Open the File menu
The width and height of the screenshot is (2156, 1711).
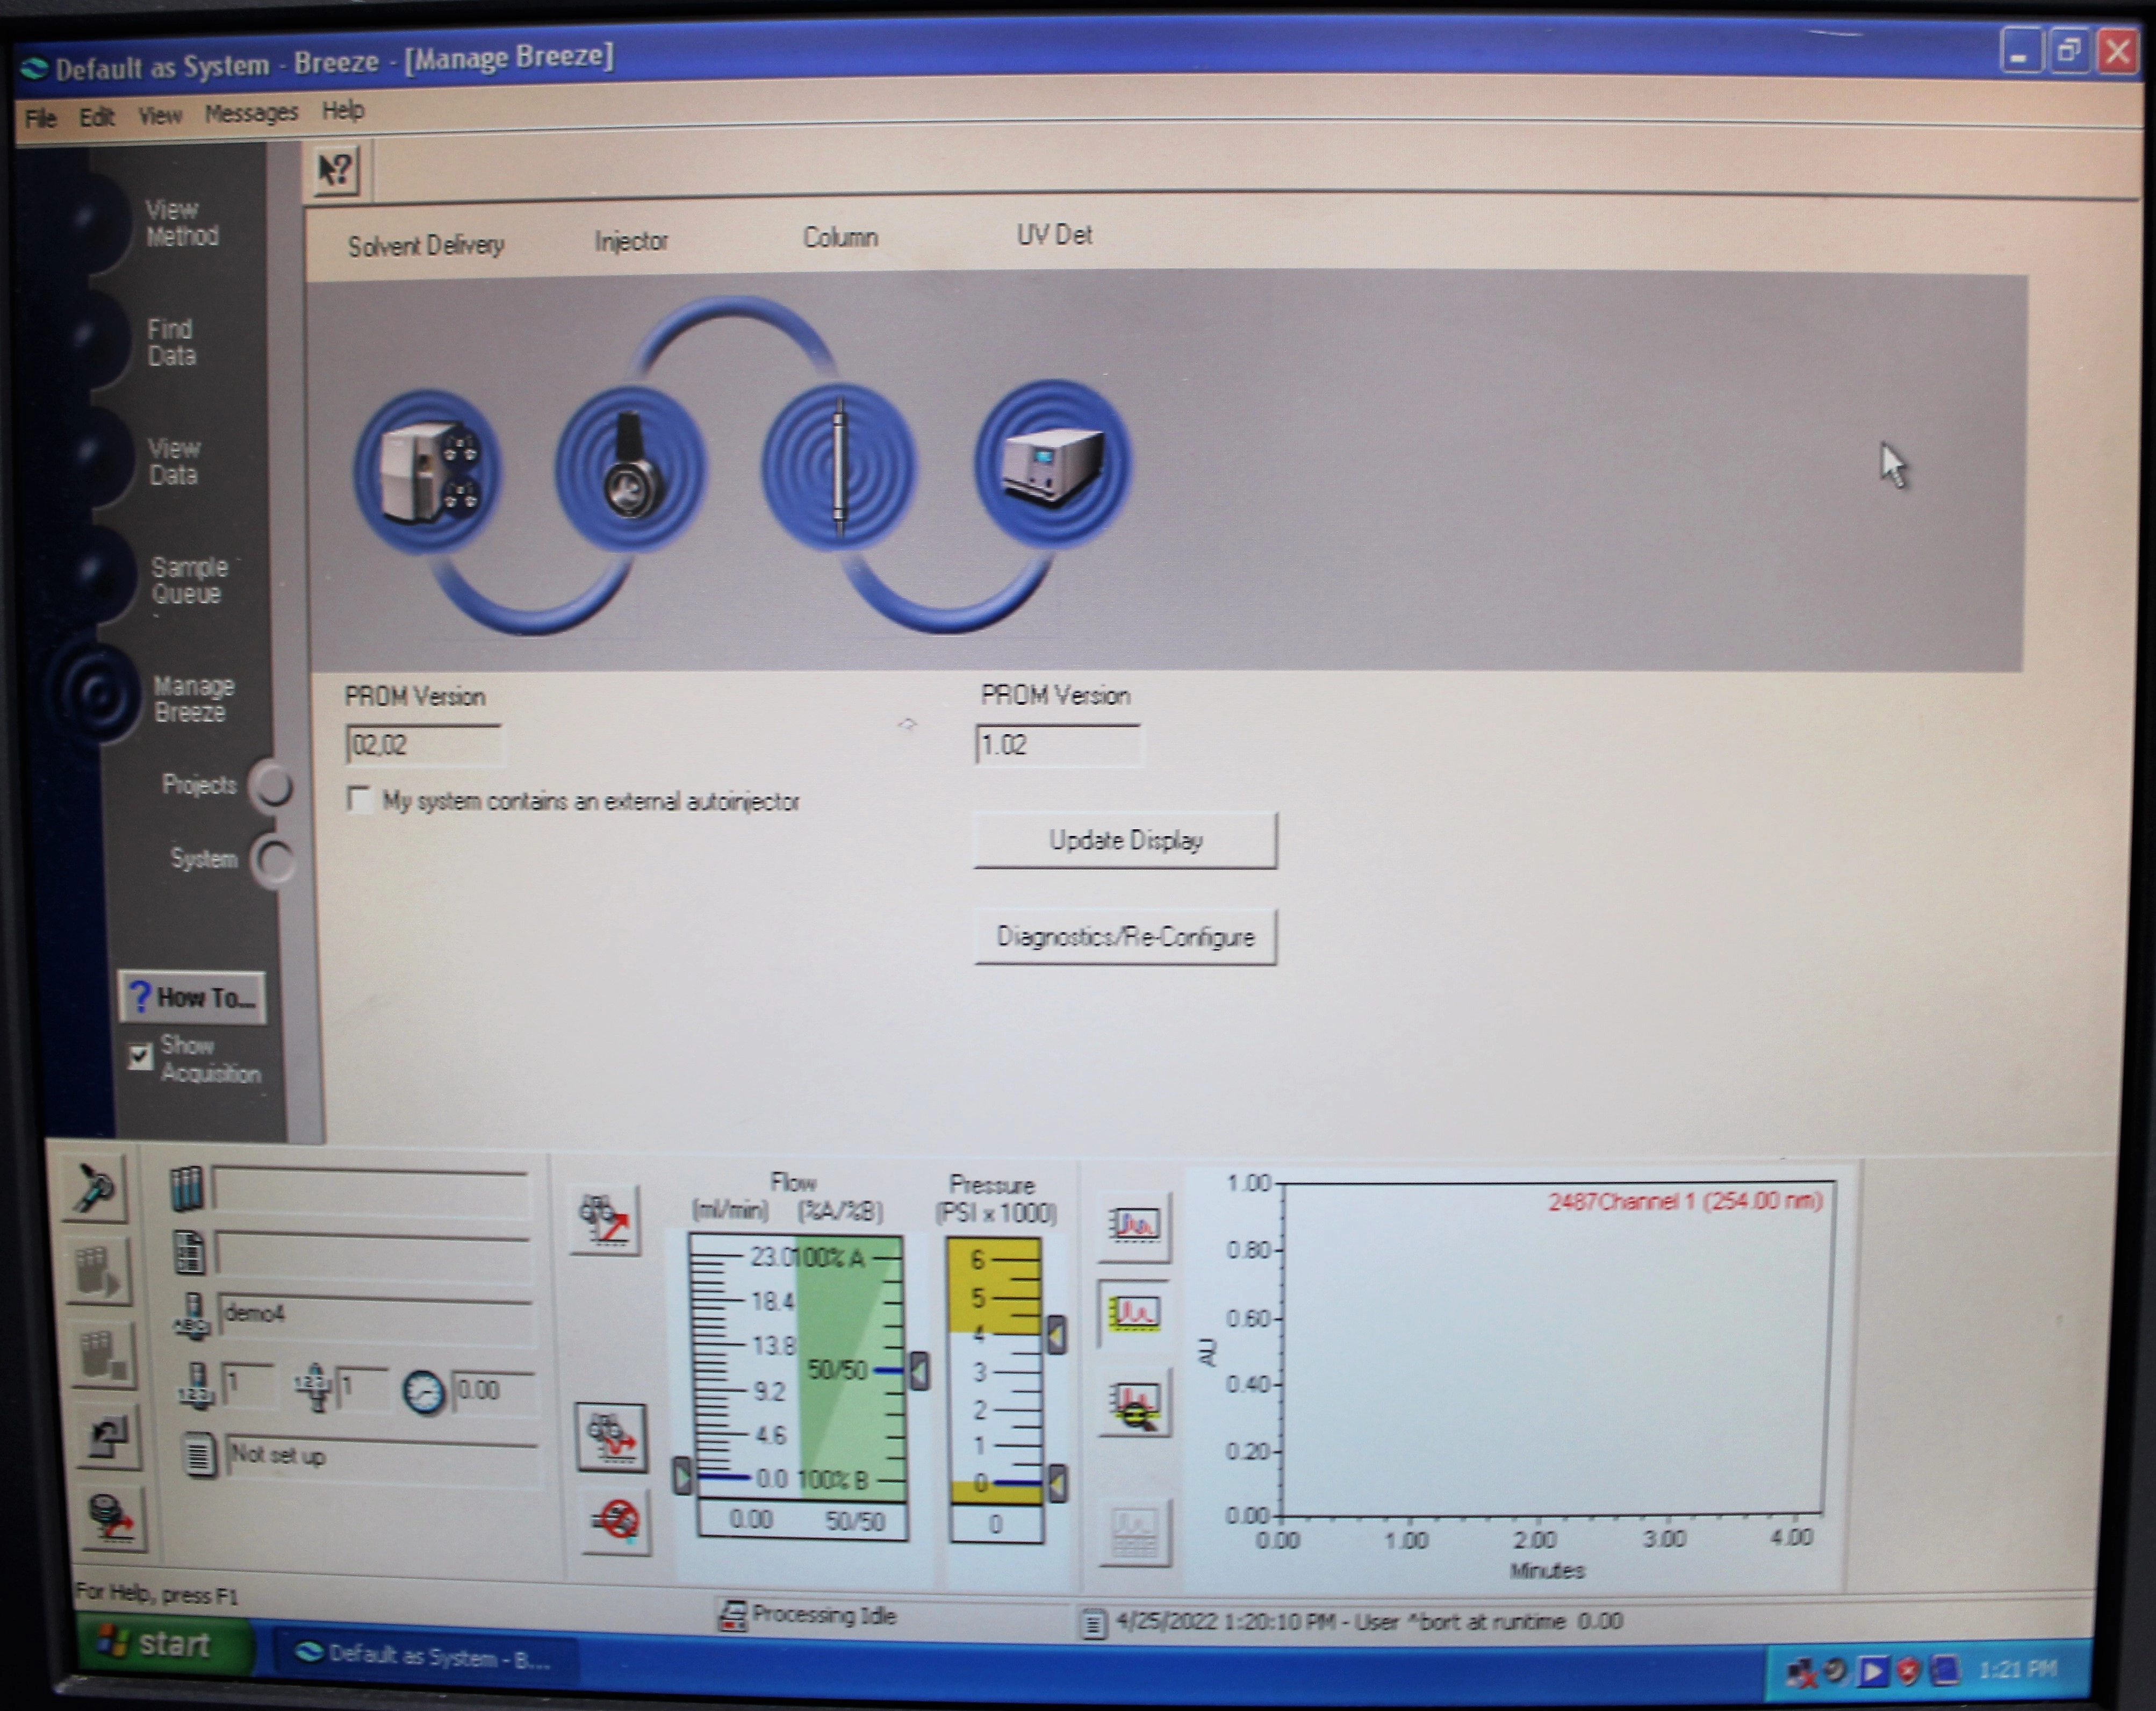pos(40,119)
